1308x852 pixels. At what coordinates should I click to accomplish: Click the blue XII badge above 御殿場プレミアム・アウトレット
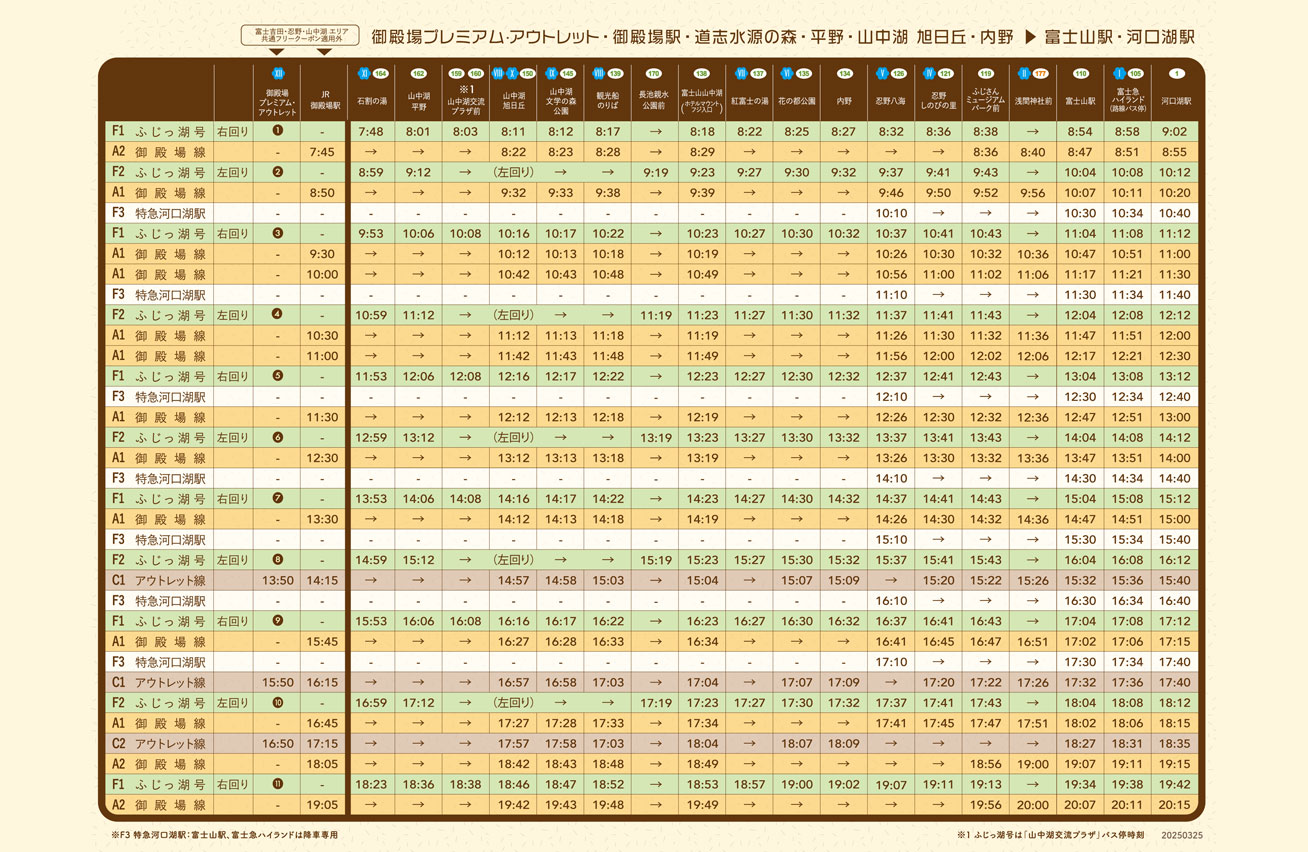tap(277, 74)
